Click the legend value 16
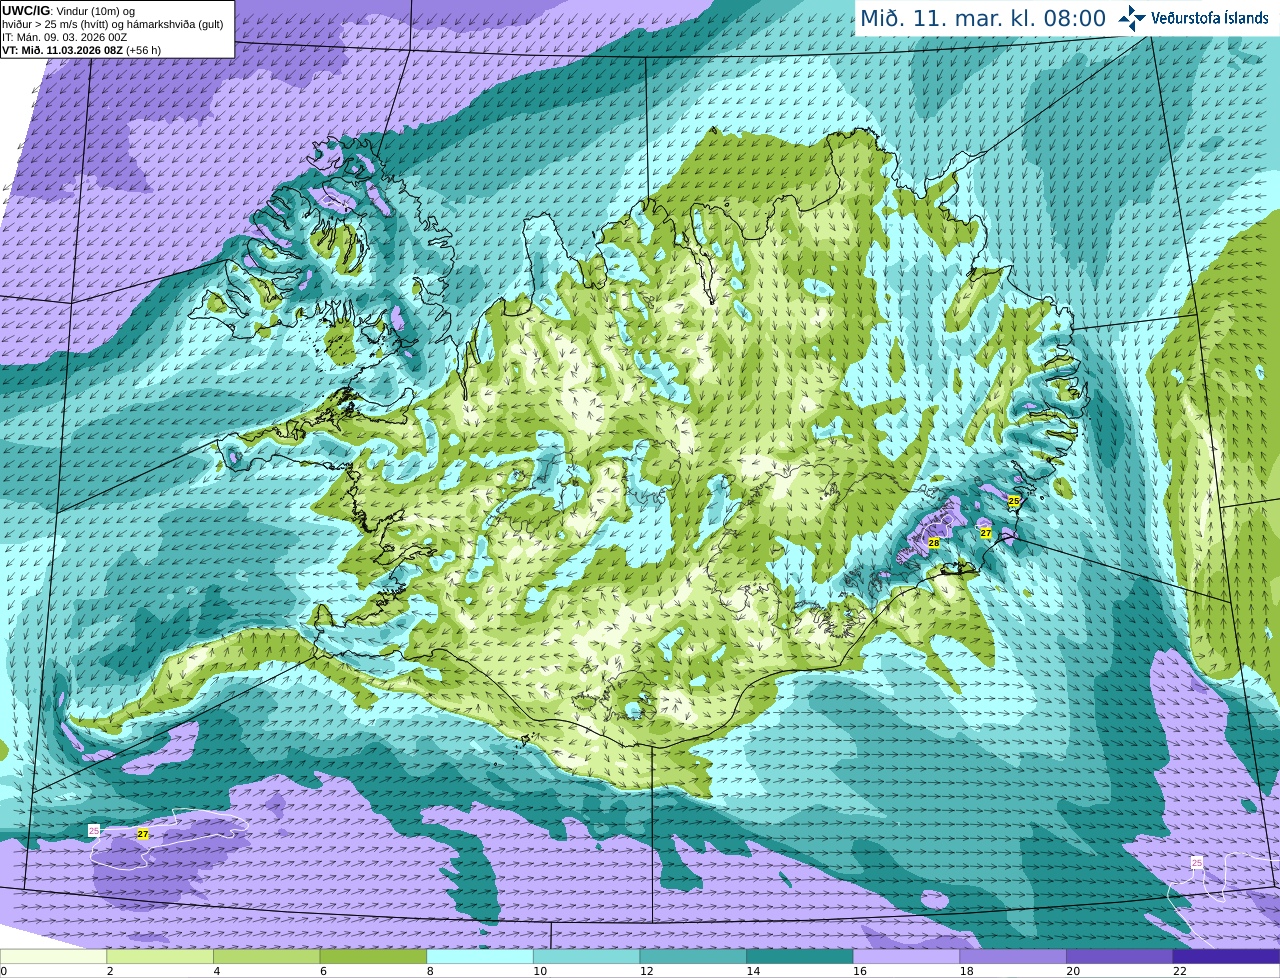The width and height of the screenshot is (1280, 978). pyautogui.click(x=860, y=971)
